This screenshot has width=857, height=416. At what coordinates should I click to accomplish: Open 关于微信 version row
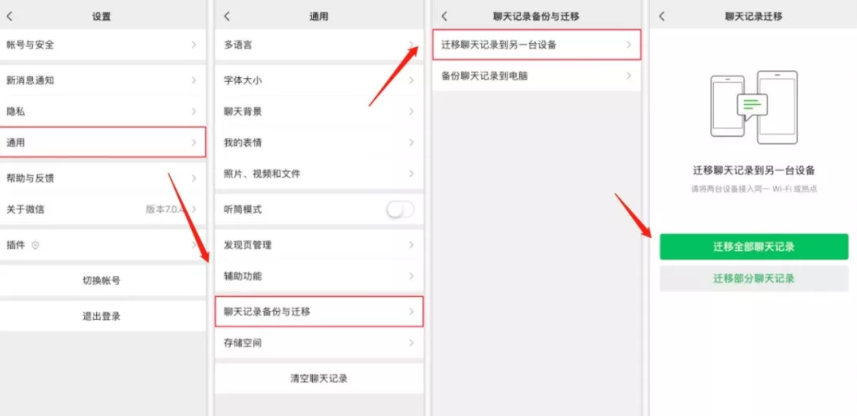103,209
